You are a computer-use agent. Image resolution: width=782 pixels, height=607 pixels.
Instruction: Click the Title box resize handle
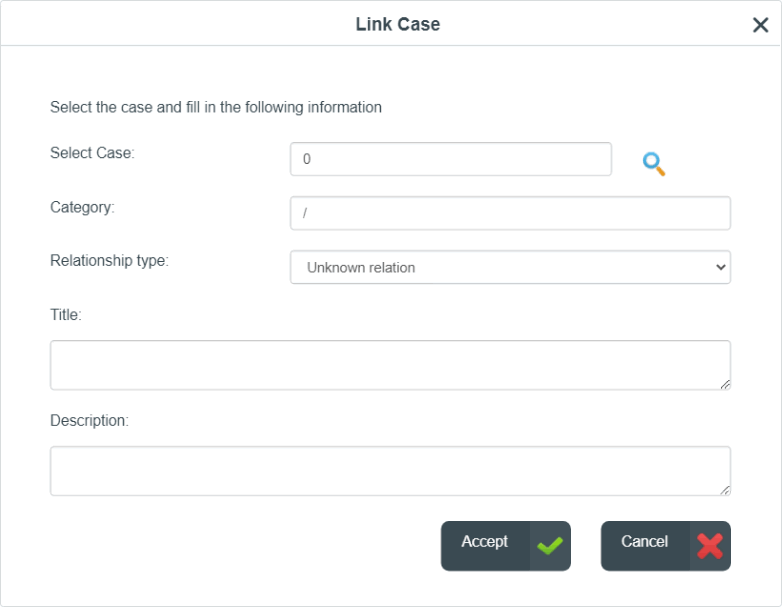tap(725, 384)
